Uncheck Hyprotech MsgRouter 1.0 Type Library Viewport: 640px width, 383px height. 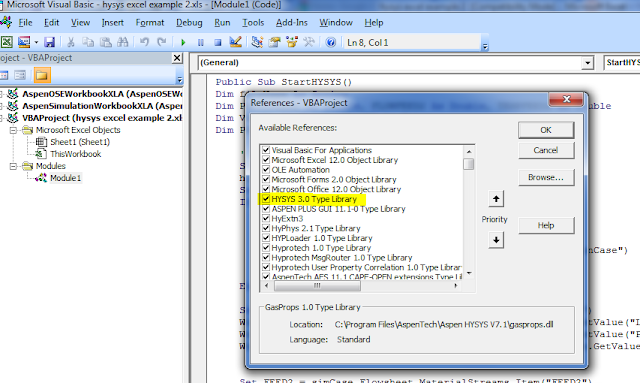(x=266, y=258)
